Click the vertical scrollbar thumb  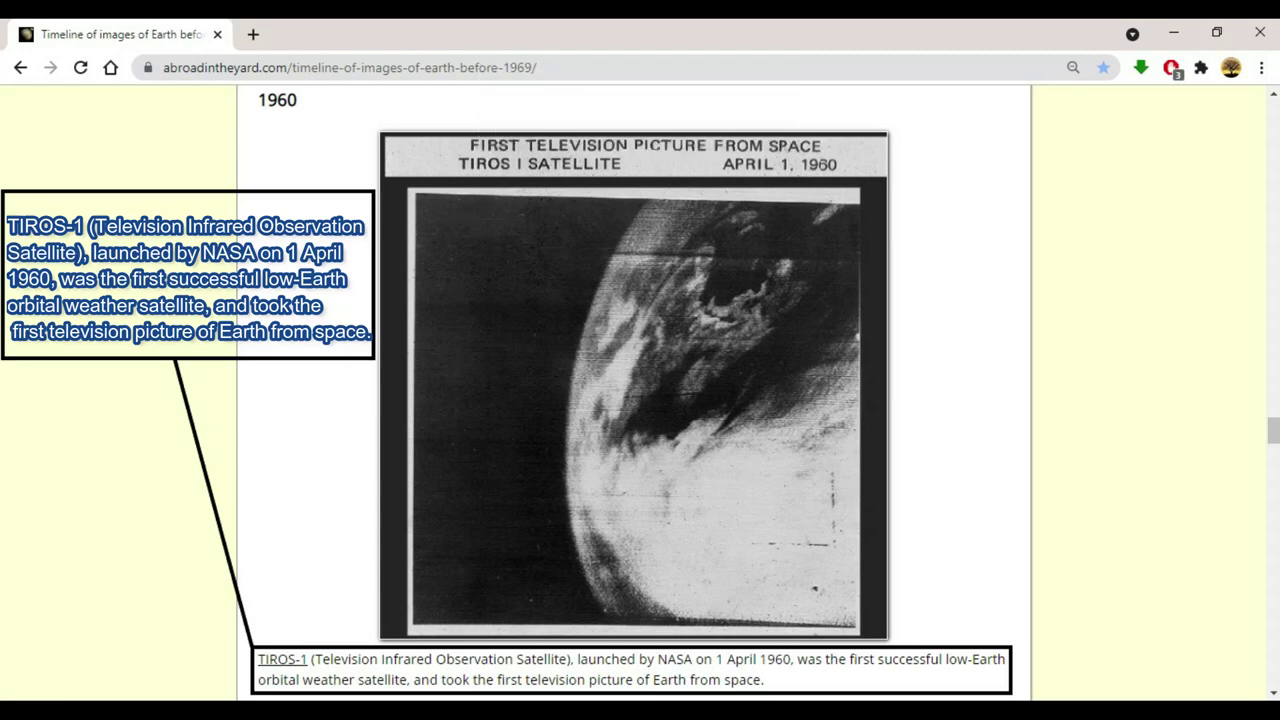pos(1272,431)
